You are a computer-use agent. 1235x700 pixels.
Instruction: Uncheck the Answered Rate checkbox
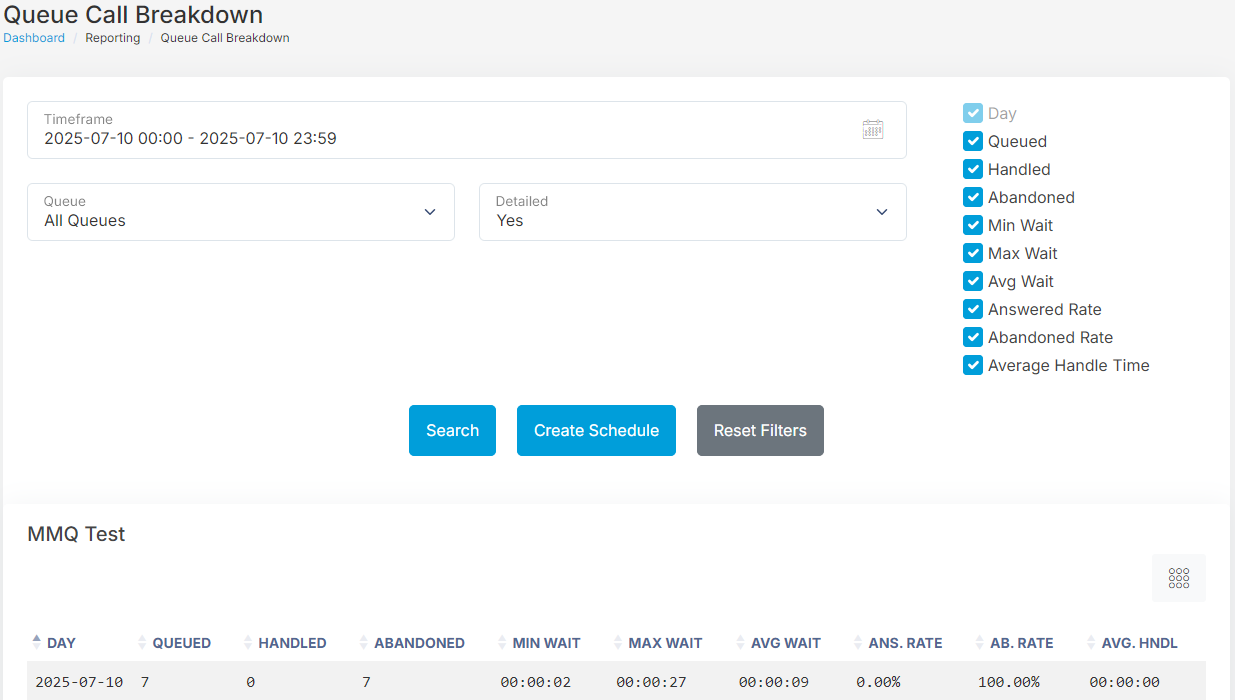[973, 309]
